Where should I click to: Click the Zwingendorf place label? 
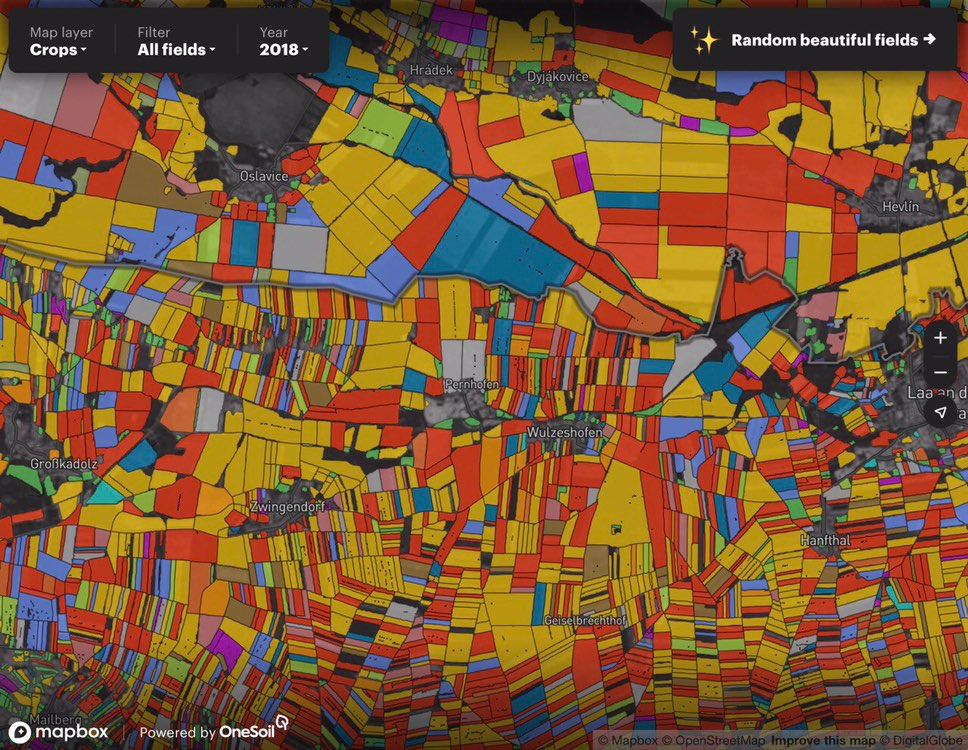pyautogui.click(x=287, y=507)
